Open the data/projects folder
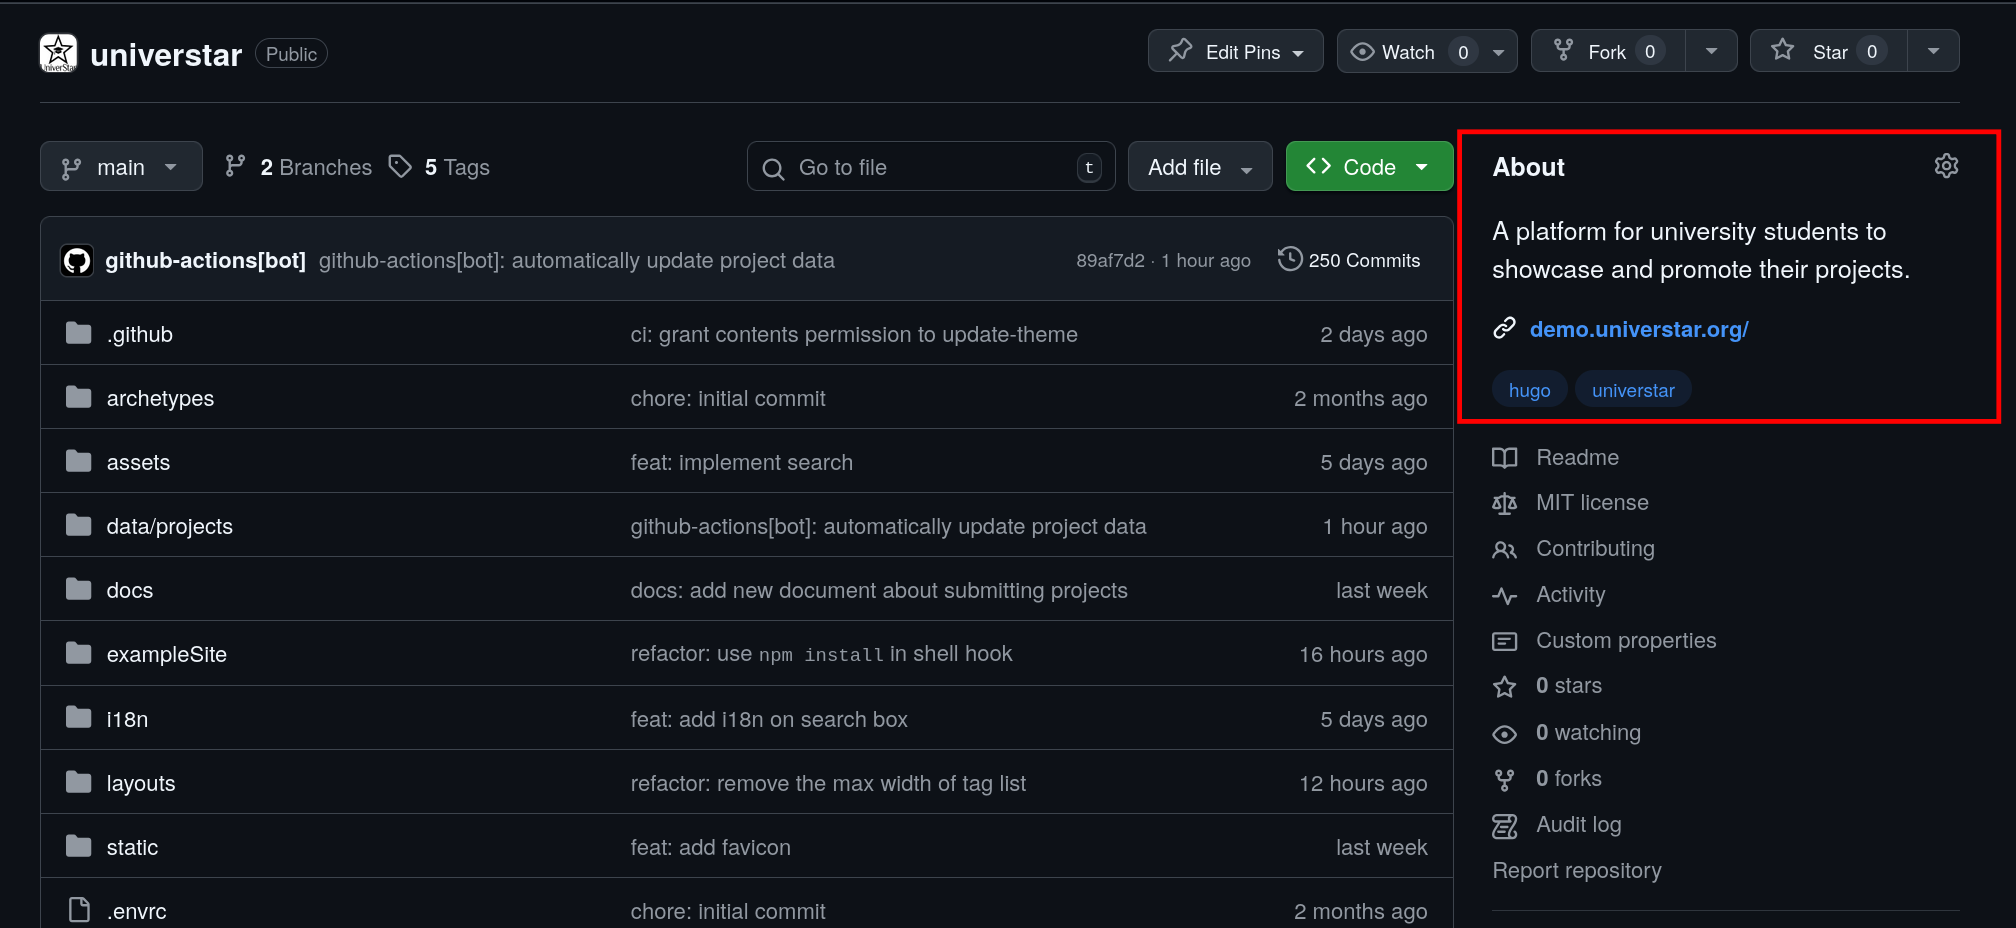This screenshot has height=928, width=2016. pos(169,527)
